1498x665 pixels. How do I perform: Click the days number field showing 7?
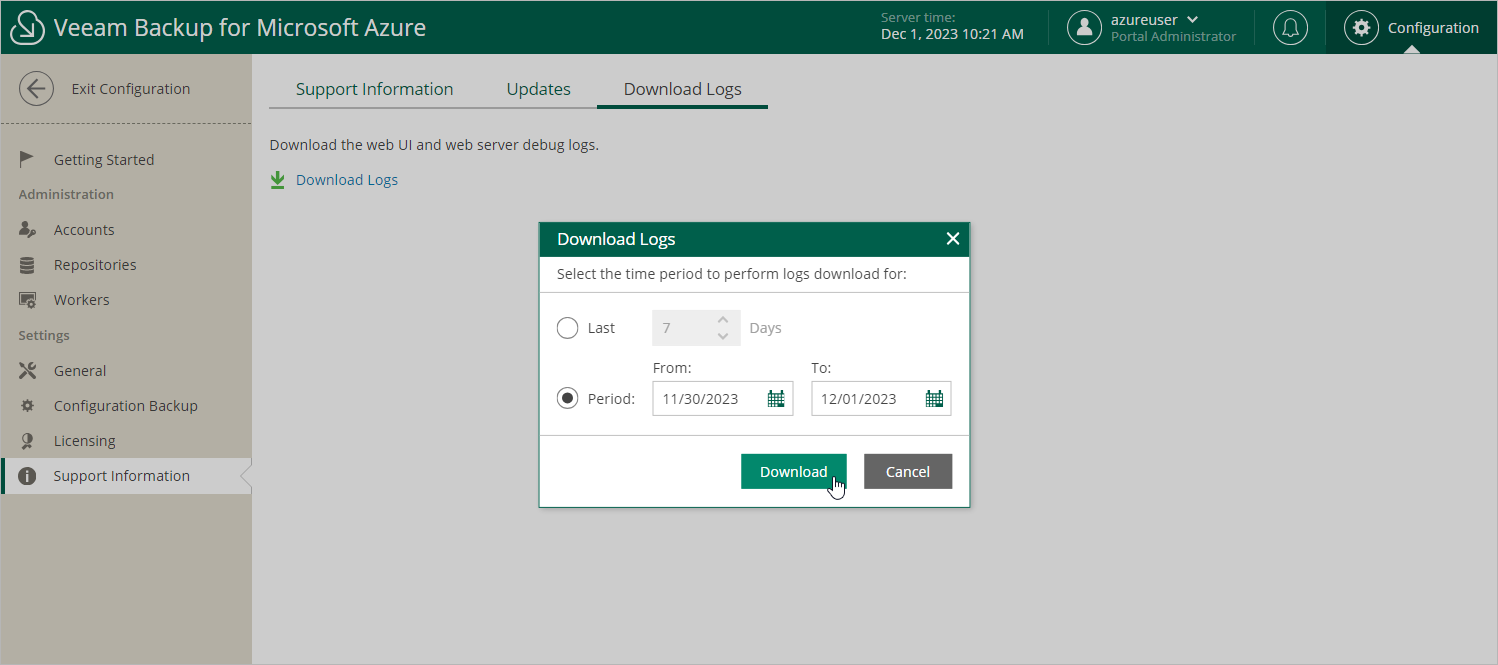(x=697, y=328)
